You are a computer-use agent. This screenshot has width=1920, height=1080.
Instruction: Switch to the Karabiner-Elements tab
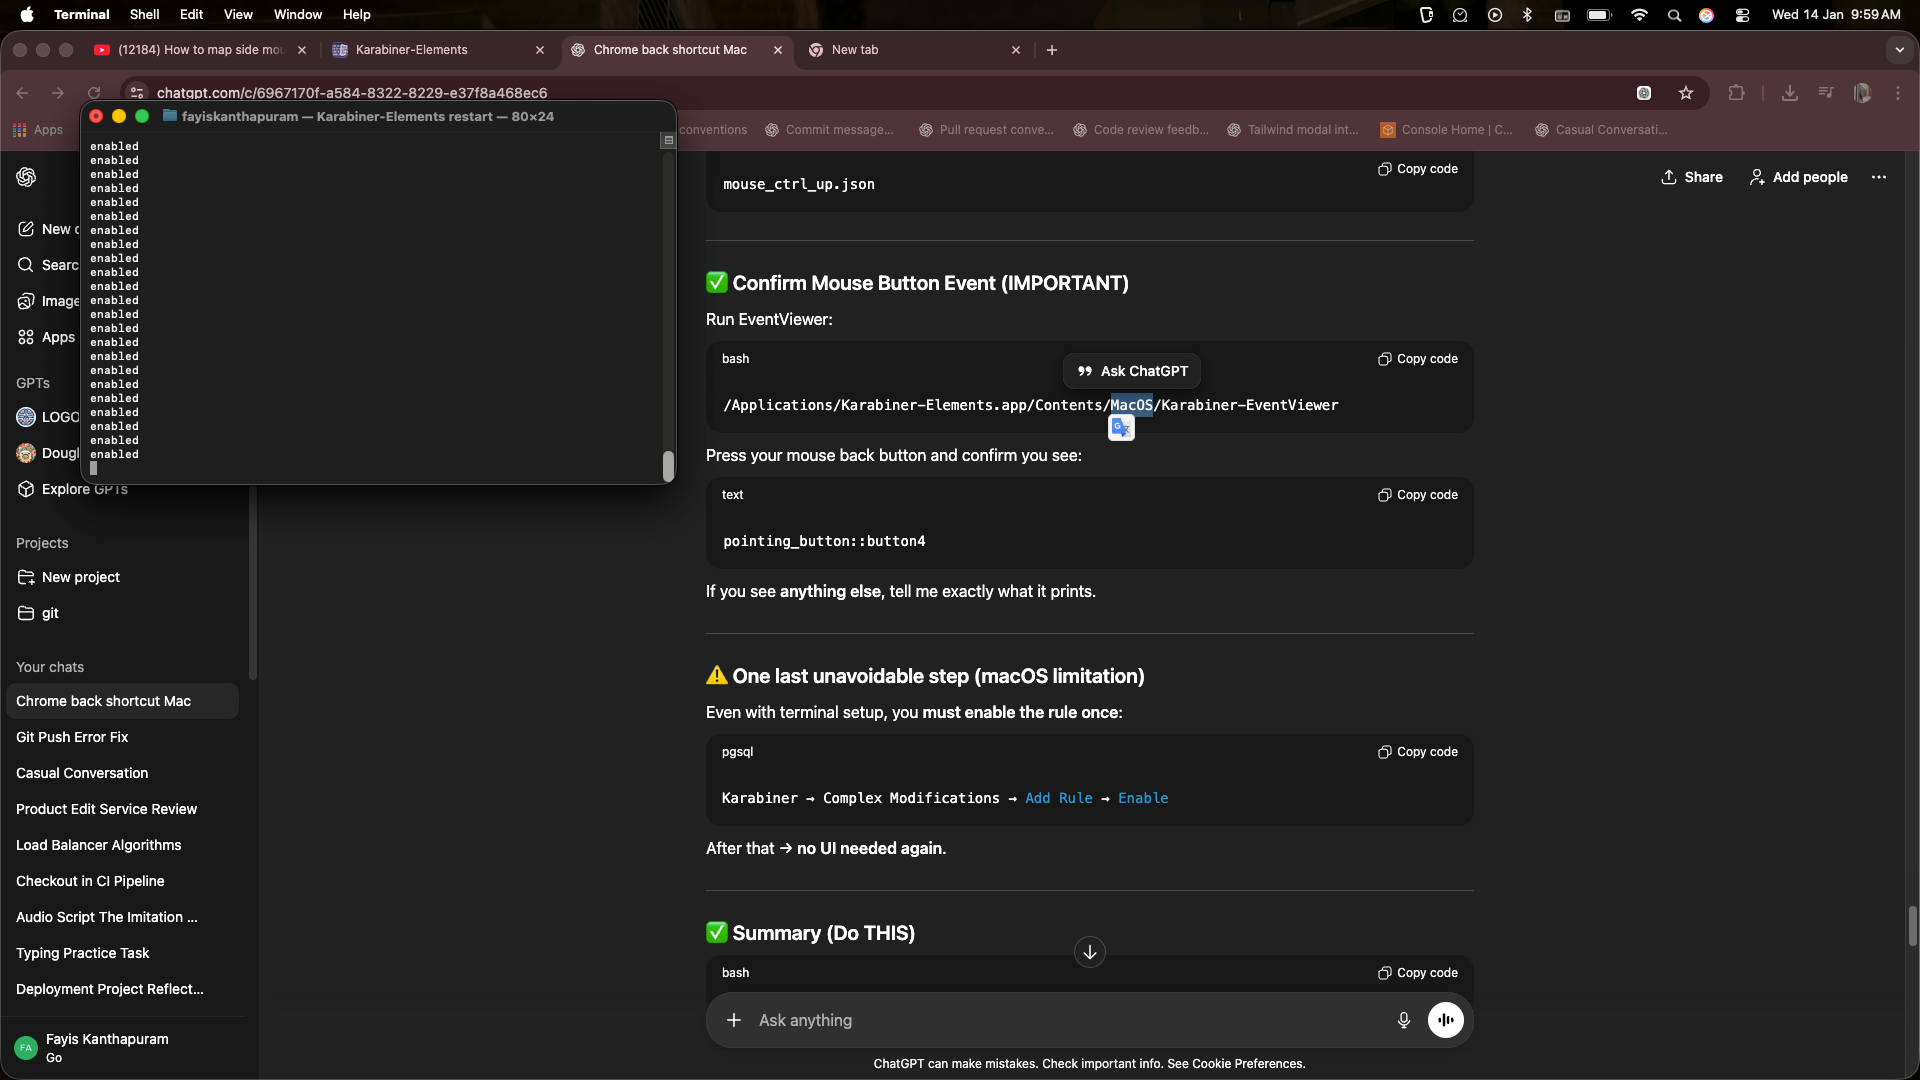point(411,50)
